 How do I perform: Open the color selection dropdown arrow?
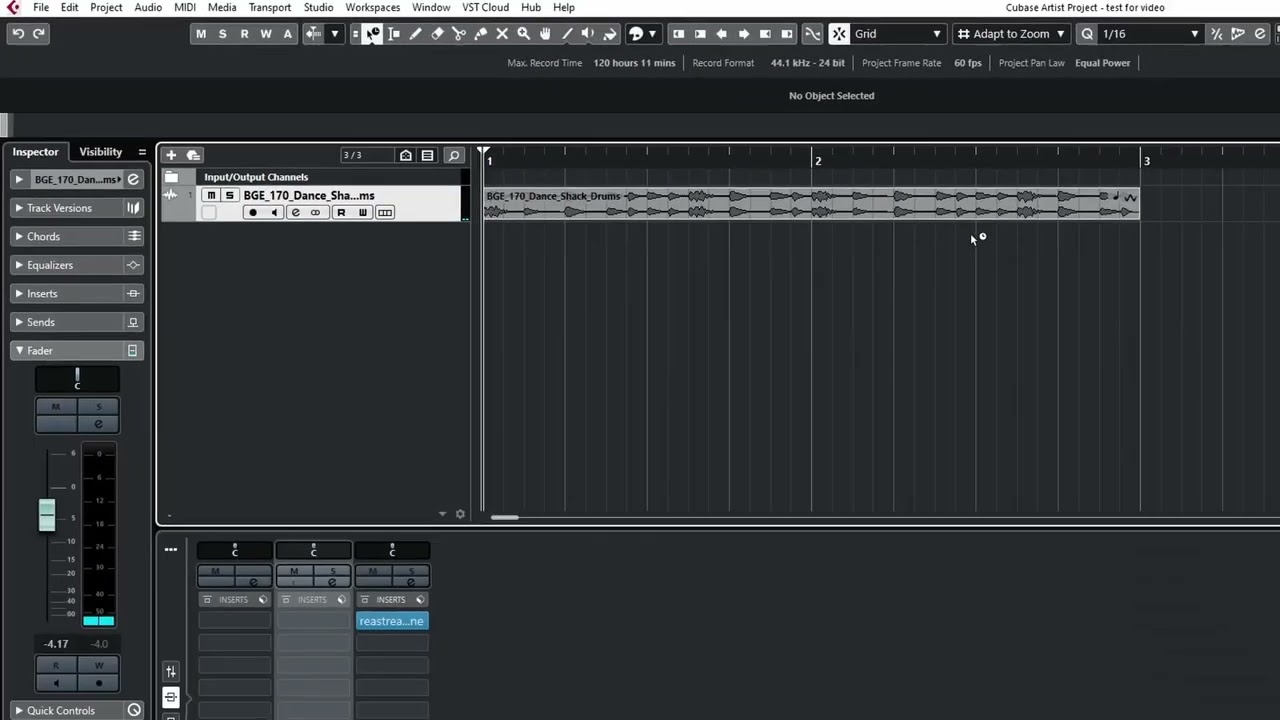point(652,34)
